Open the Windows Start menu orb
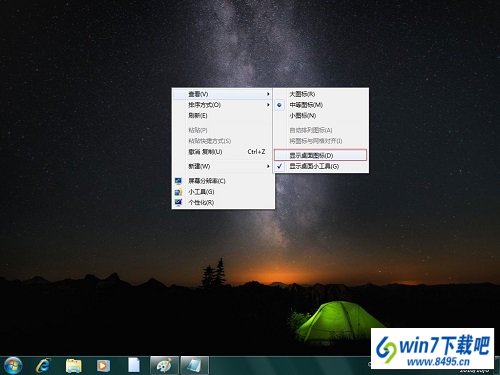The width and height of the screenshot is (500, 375). point(13,365)
